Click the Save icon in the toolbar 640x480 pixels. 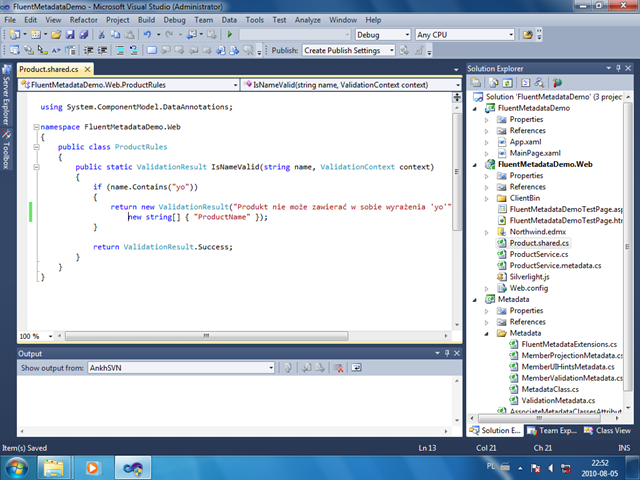tap(70, 35)
